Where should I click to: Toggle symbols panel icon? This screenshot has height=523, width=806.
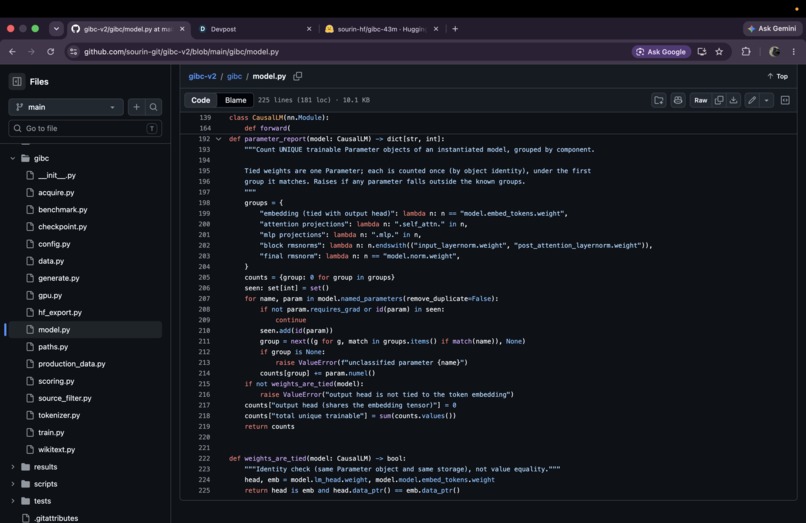point(785,100)
